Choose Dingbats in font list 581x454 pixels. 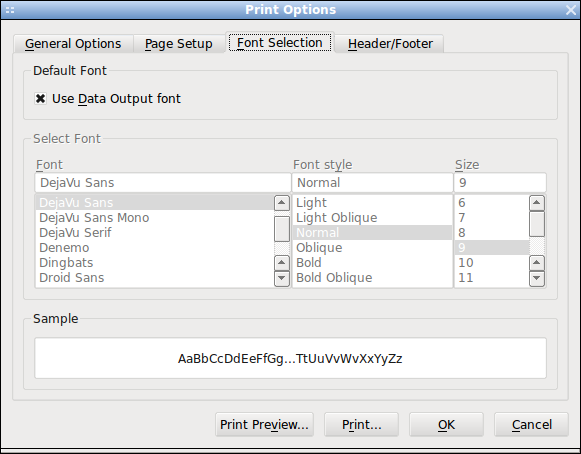[155, 263]
